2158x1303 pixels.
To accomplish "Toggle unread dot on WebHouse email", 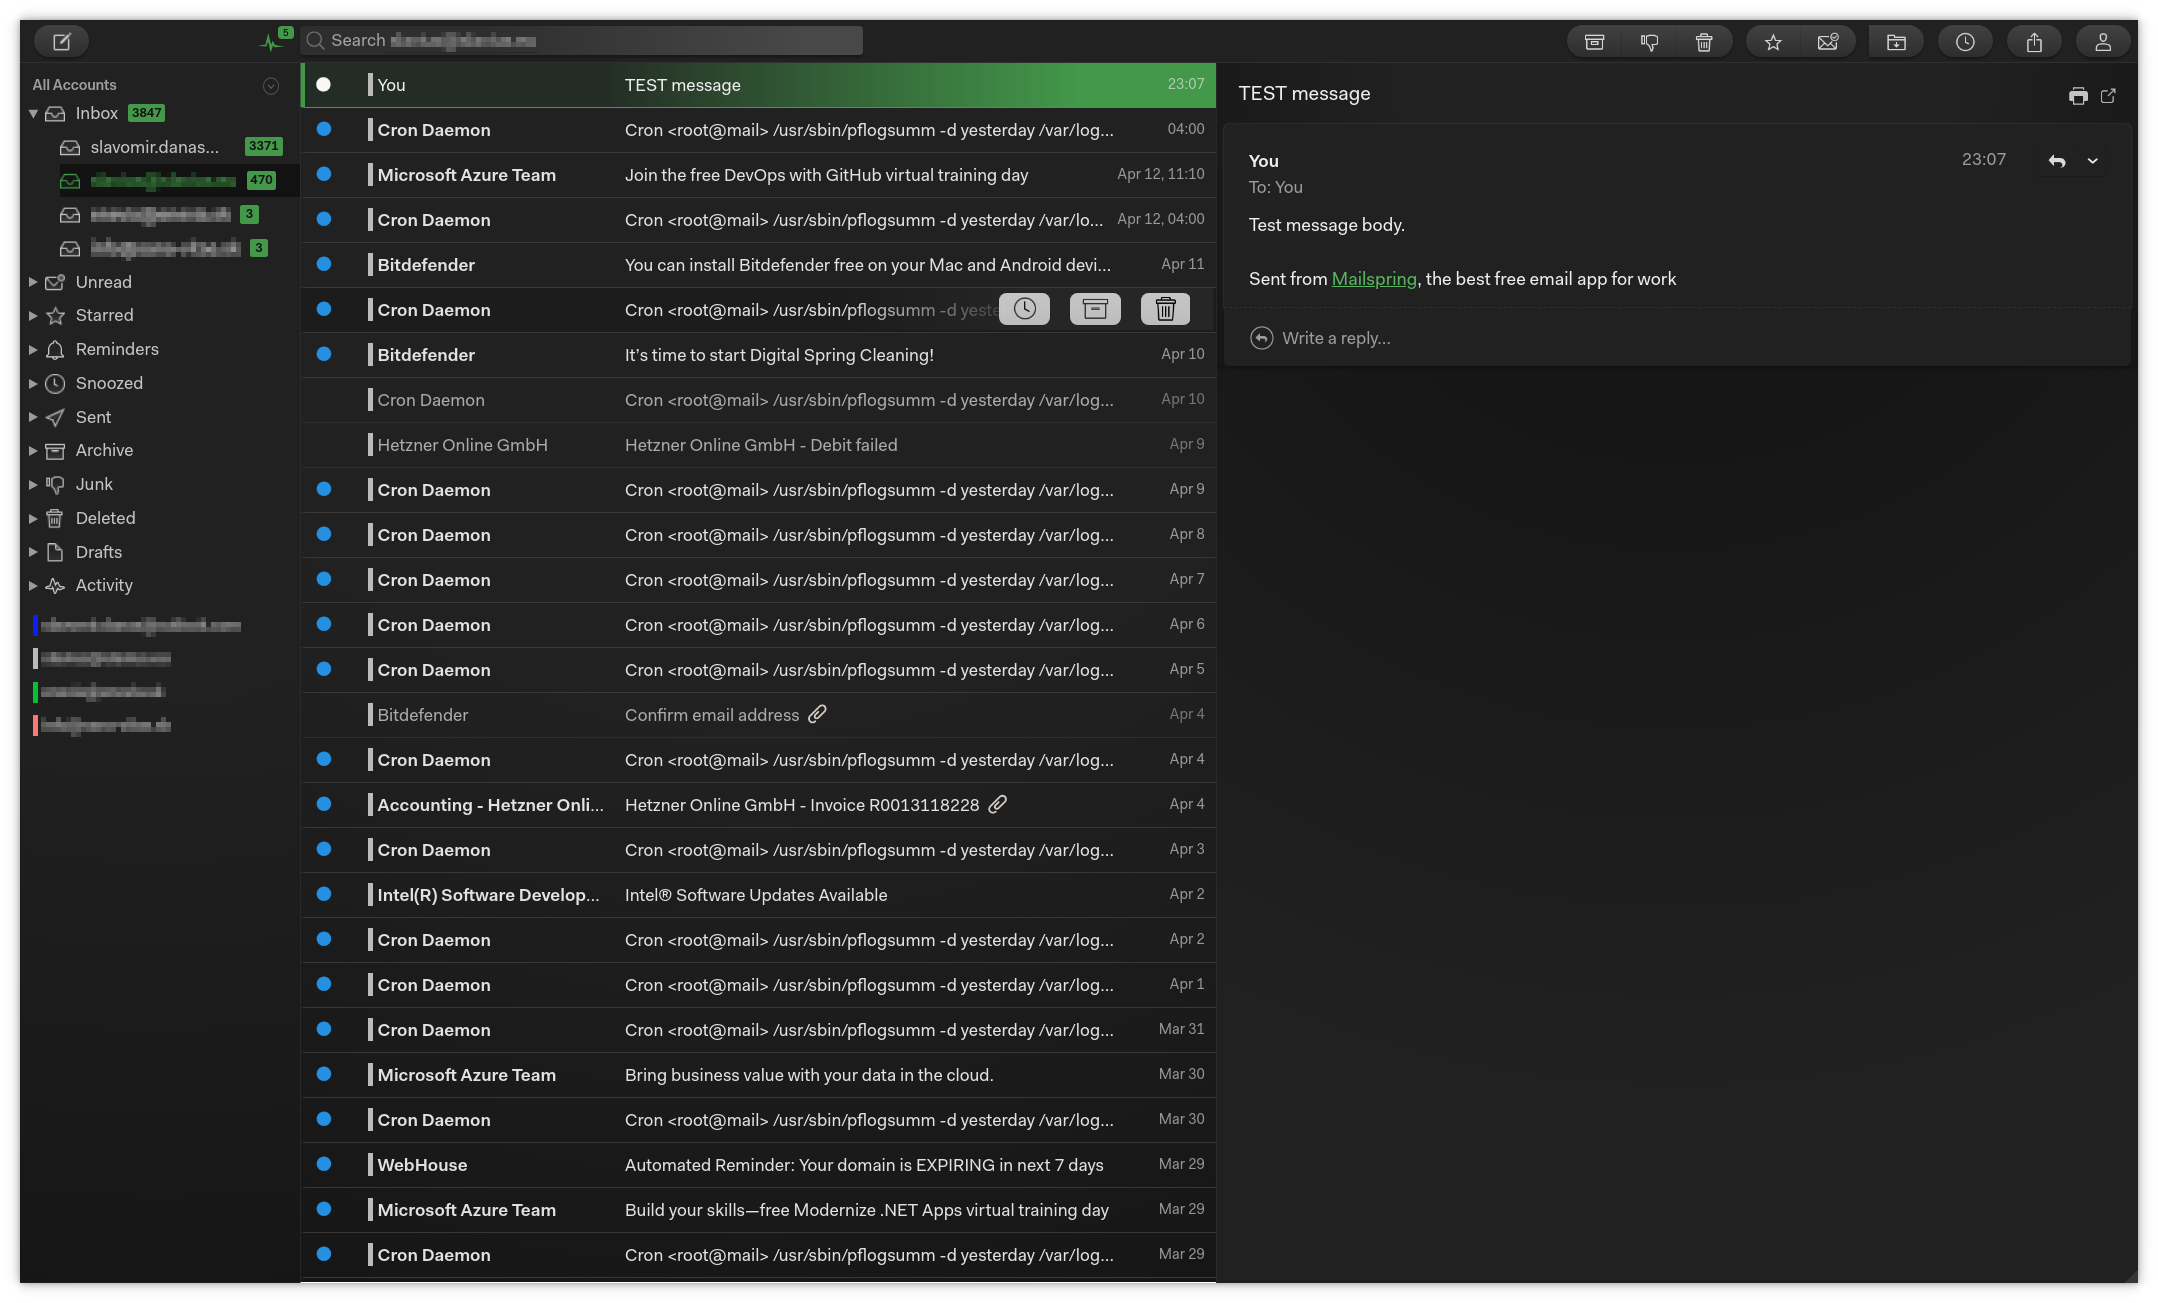I will 324,1164.
